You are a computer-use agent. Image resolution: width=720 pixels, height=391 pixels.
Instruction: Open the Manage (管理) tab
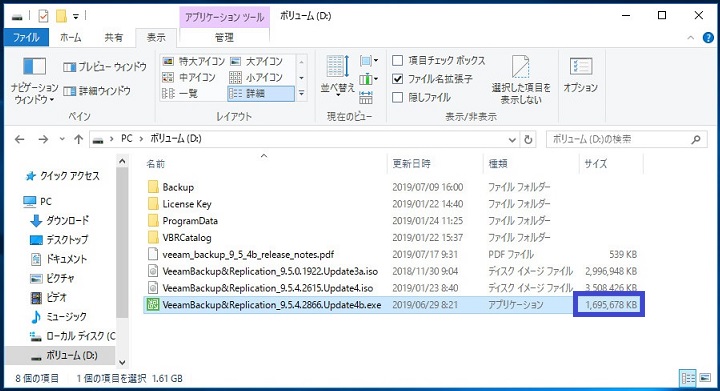pos(224,38)
